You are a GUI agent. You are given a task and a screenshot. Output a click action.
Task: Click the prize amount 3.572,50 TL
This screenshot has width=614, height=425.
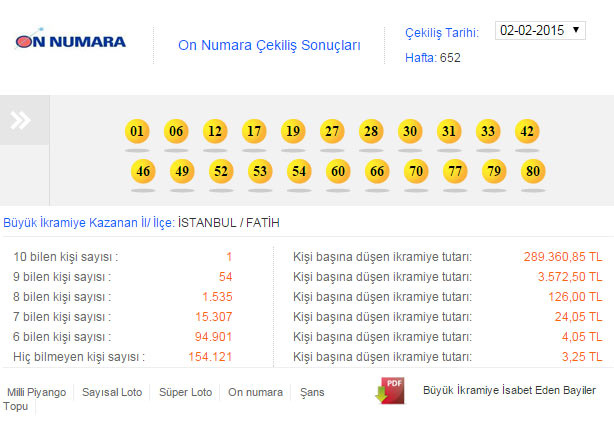[x=570, y=277]
